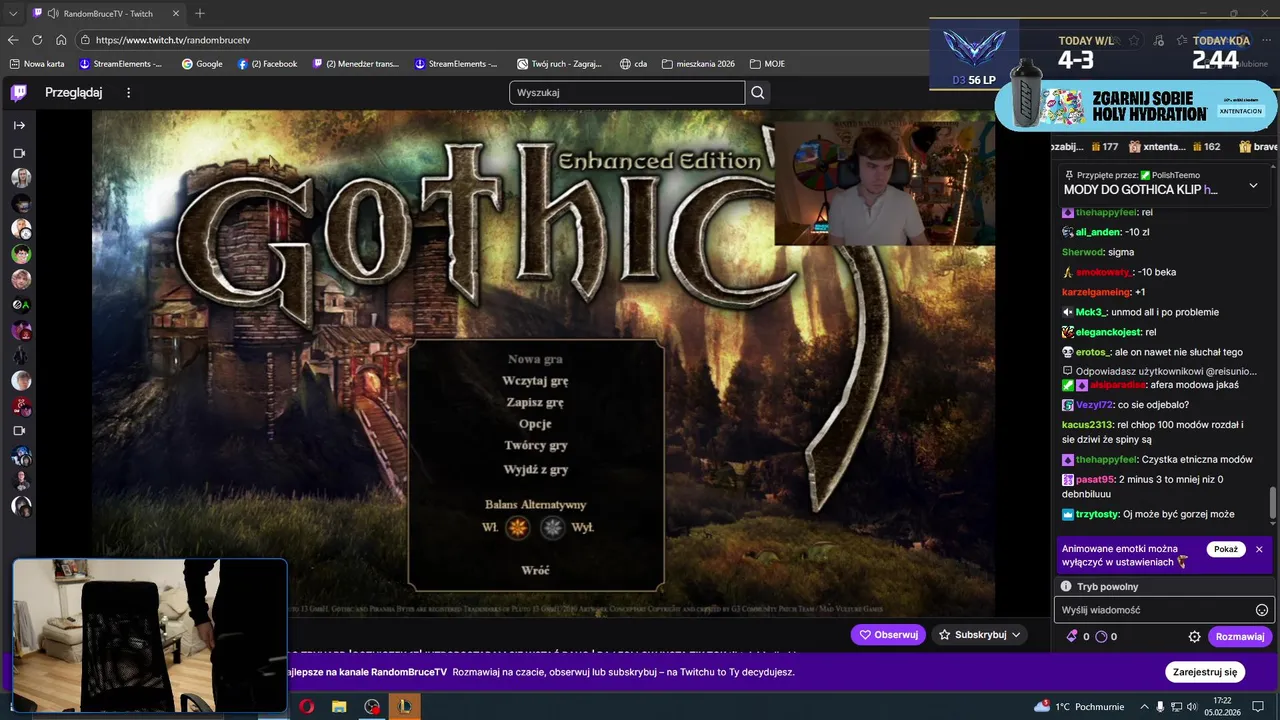Open the Opera icon in taskbar
The width and height of the screenshot is (1280, 720).
pyautogui.click(x=306, y=707)
